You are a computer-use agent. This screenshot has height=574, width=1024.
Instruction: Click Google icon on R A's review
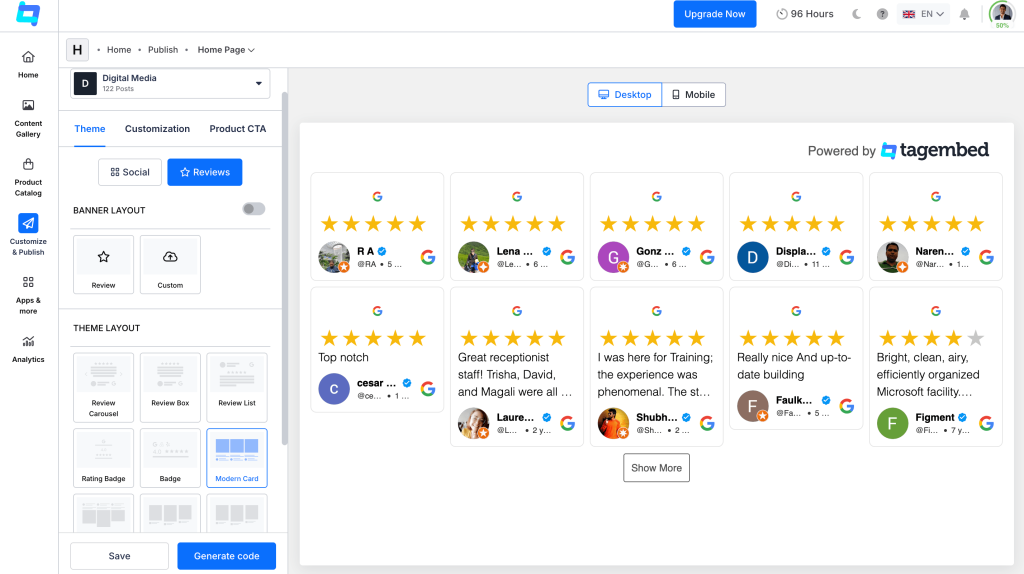tap(428, 257)
